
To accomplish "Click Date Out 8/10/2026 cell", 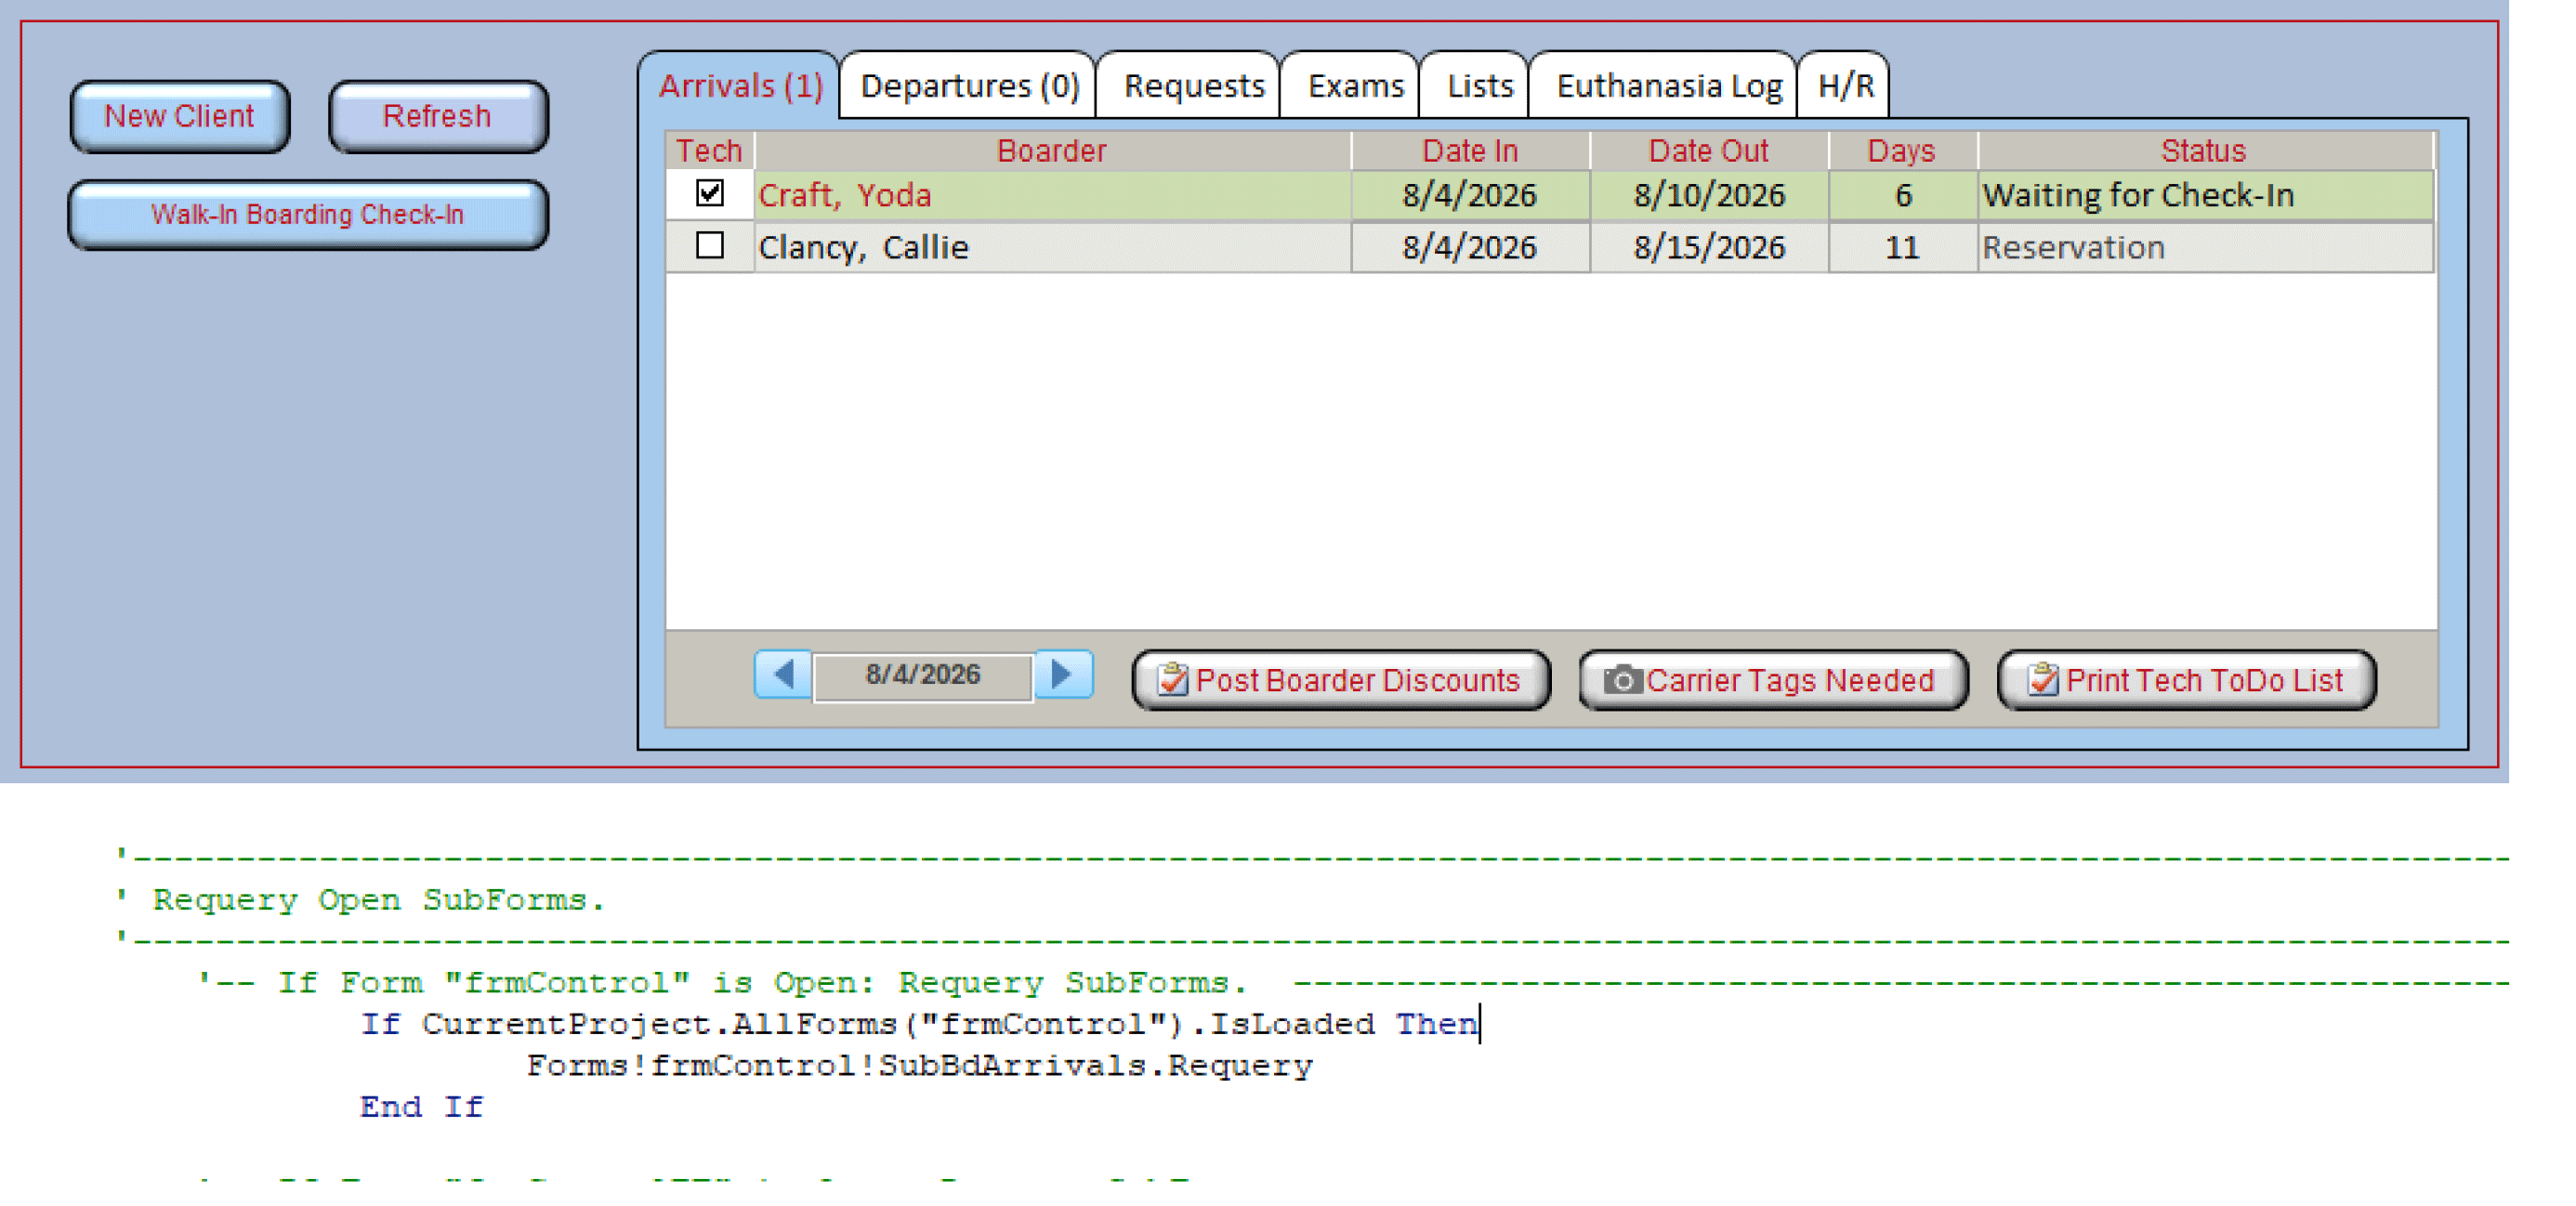I will [x=1708, y=195].
